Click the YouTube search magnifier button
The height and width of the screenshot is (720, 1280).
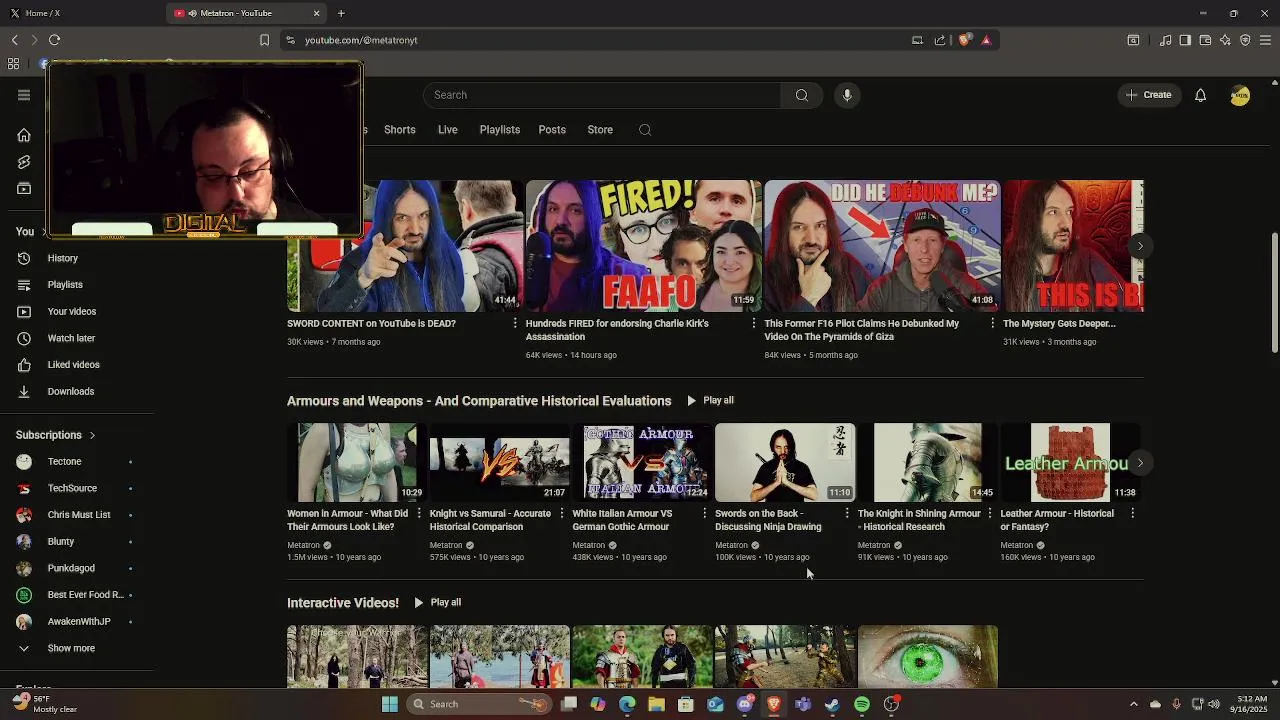pos(801,95)
